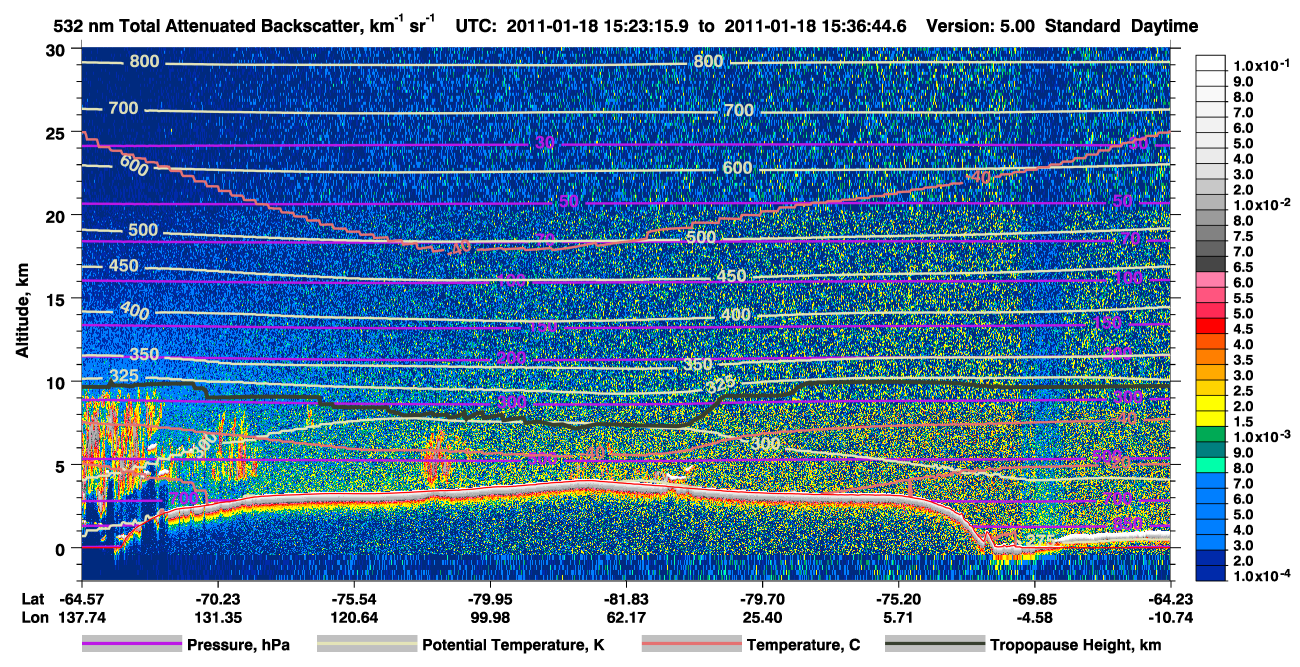
Task: Click the longitude value '-4.58'
Action: [x=1034, y=616]
